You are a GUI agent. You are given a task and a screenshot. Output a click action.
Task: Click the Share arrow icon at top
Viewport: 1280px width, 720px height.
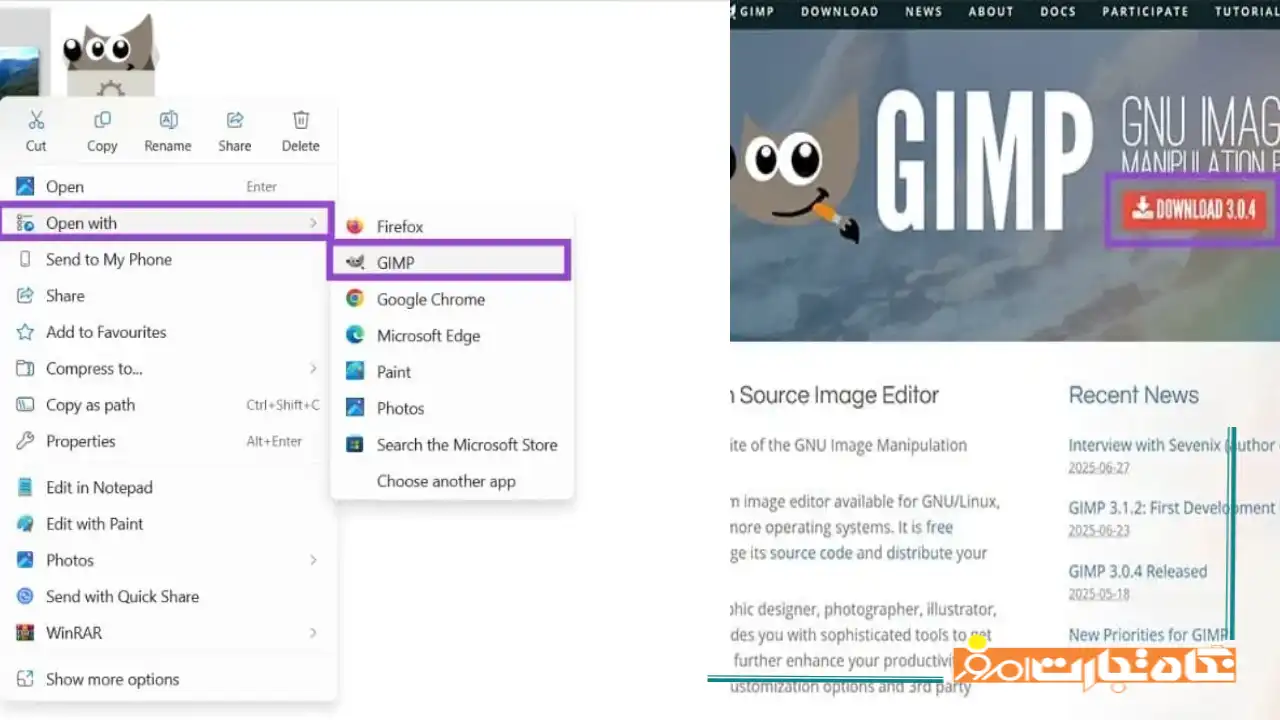coord(235,121)
